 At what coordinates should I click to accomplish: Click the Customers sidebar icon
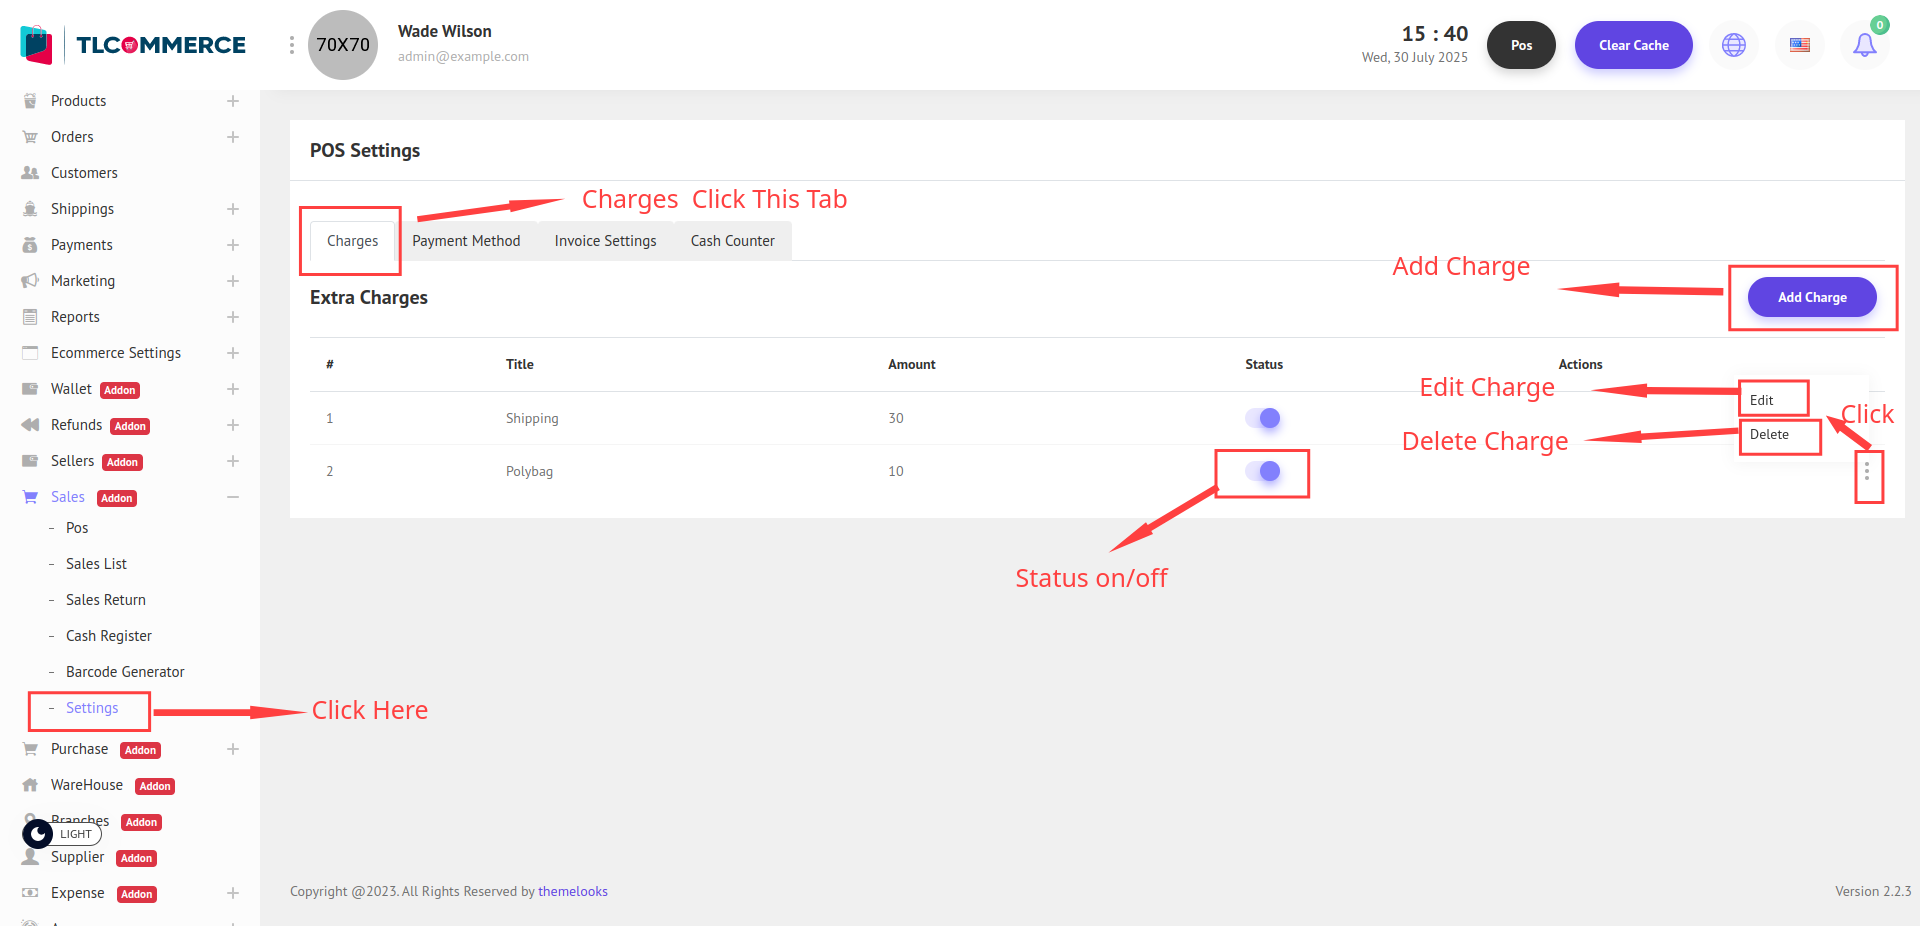pos(30,173)
